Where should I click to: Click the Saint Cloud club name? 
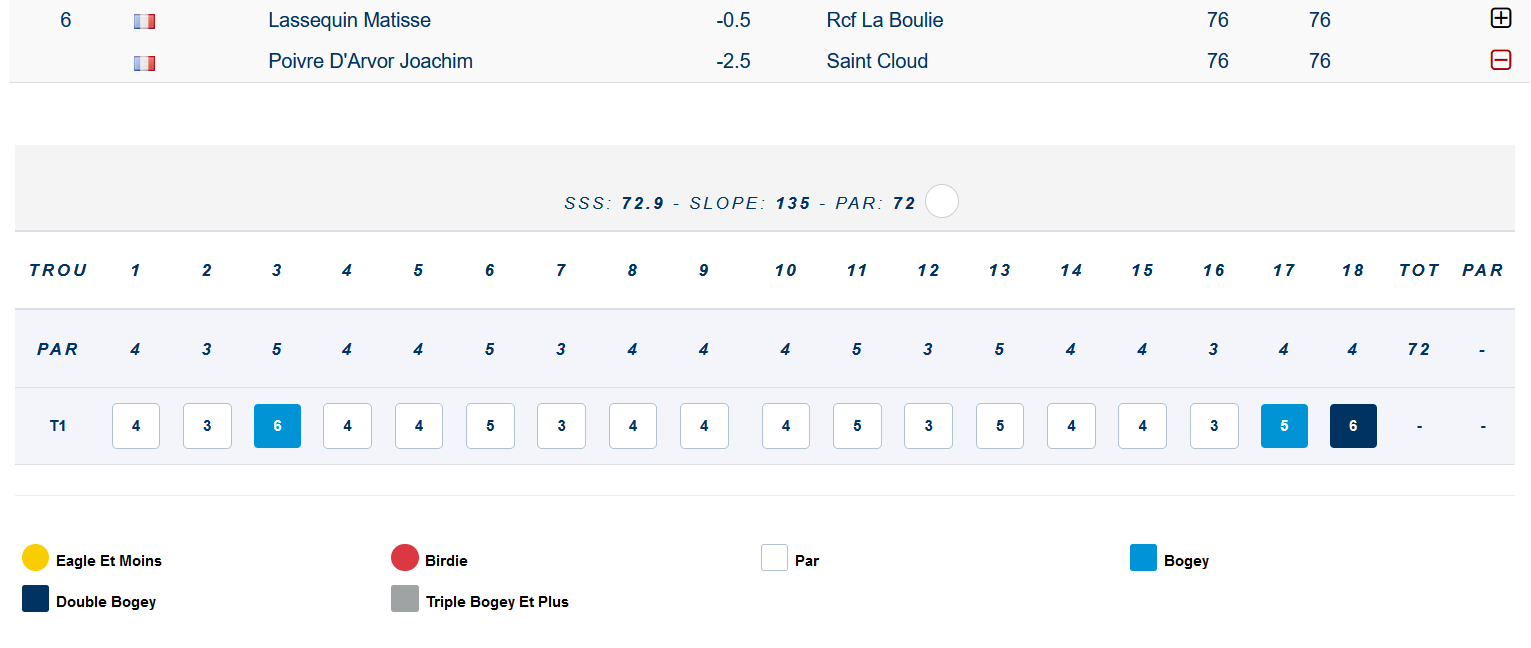click(x=877, y=61)
